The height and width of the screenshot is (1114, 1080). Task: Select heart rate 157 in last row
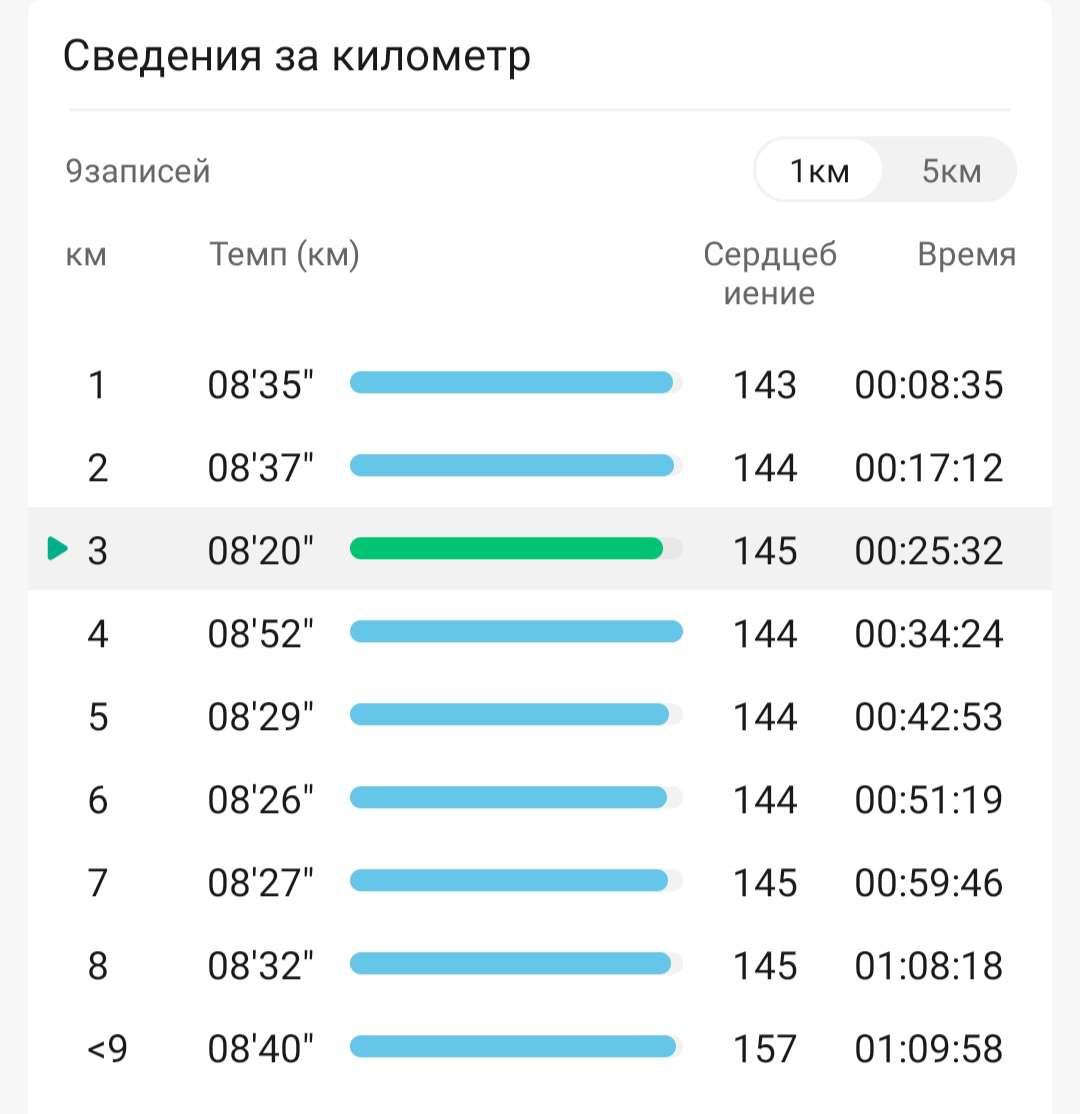tap(765, 1049)
